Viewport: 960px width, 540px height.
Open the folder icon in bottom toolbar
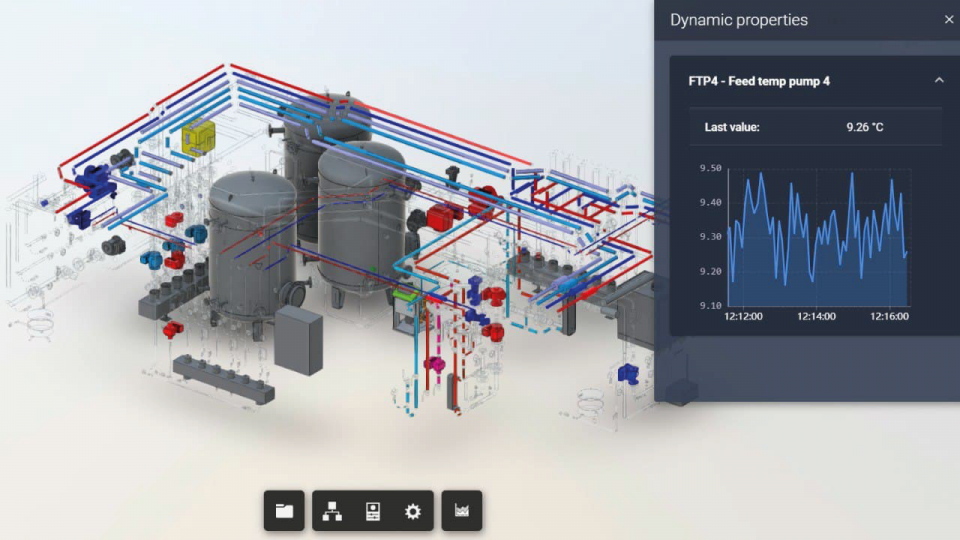point(284,511)
